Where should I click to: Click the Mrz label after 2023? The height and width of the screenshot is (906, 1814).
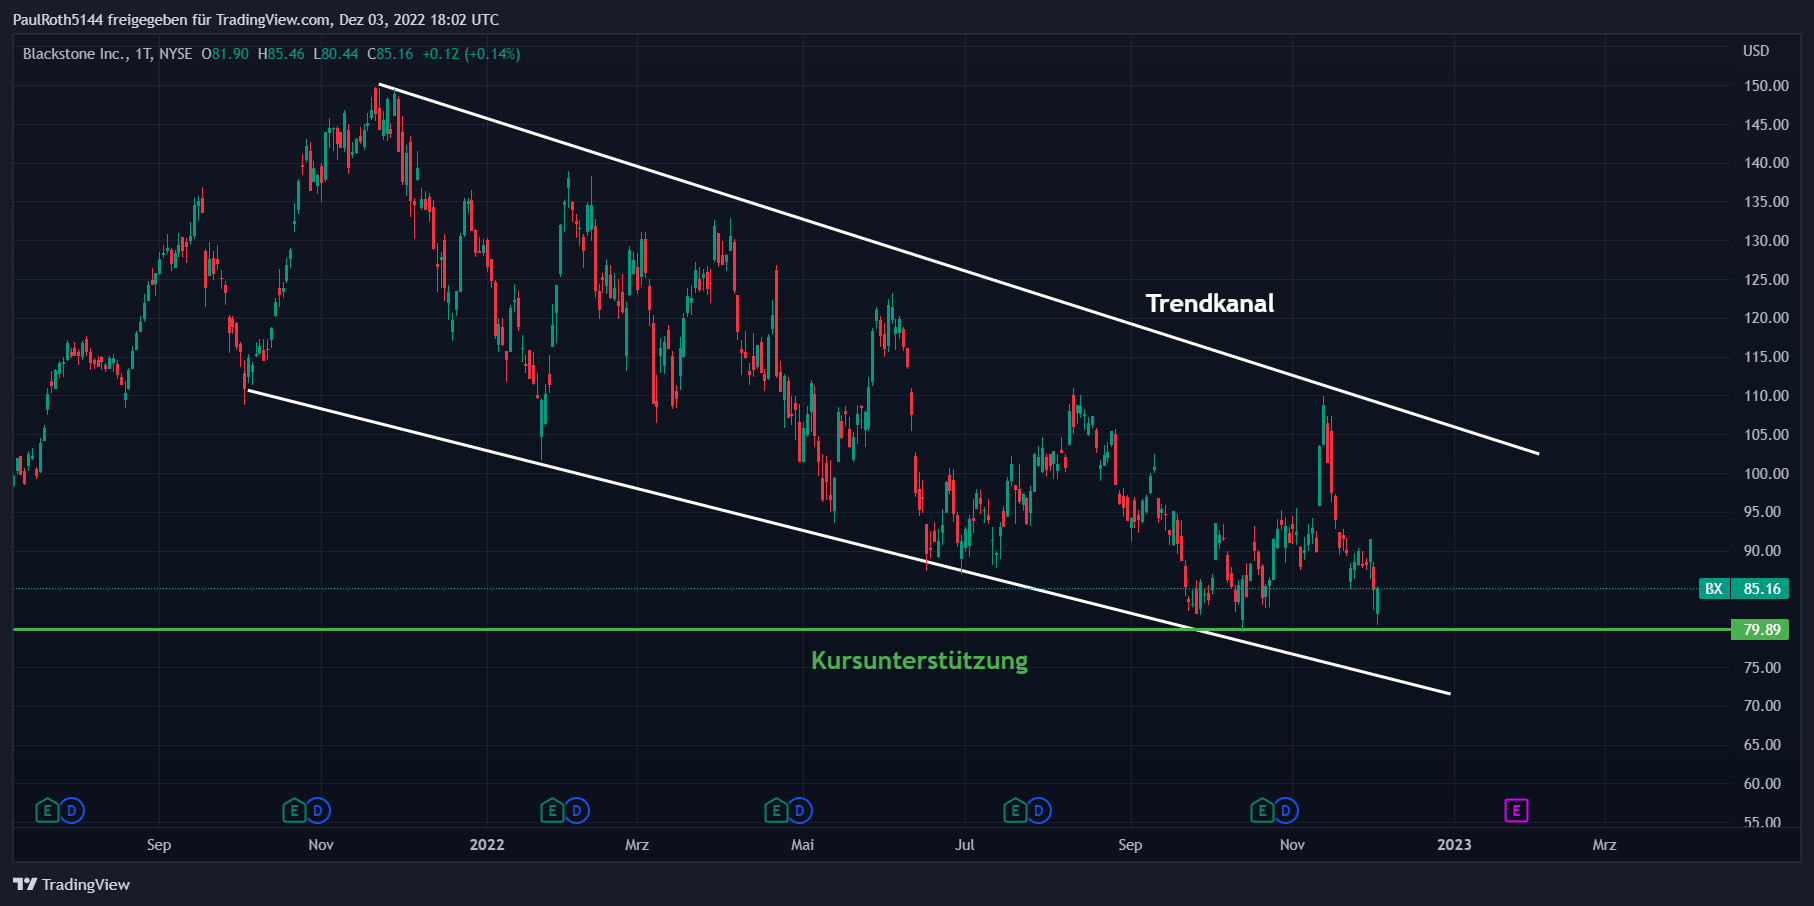[1604, 845]
